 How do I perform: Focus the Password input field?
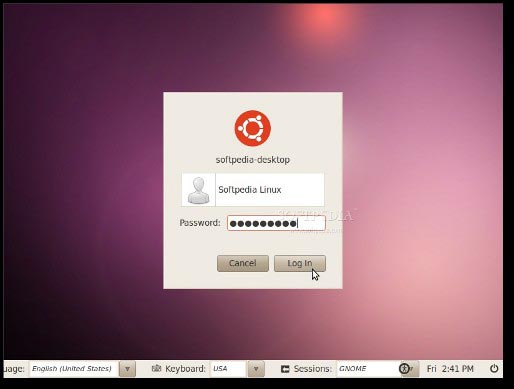pyautogui.click(x=276, y=223)
